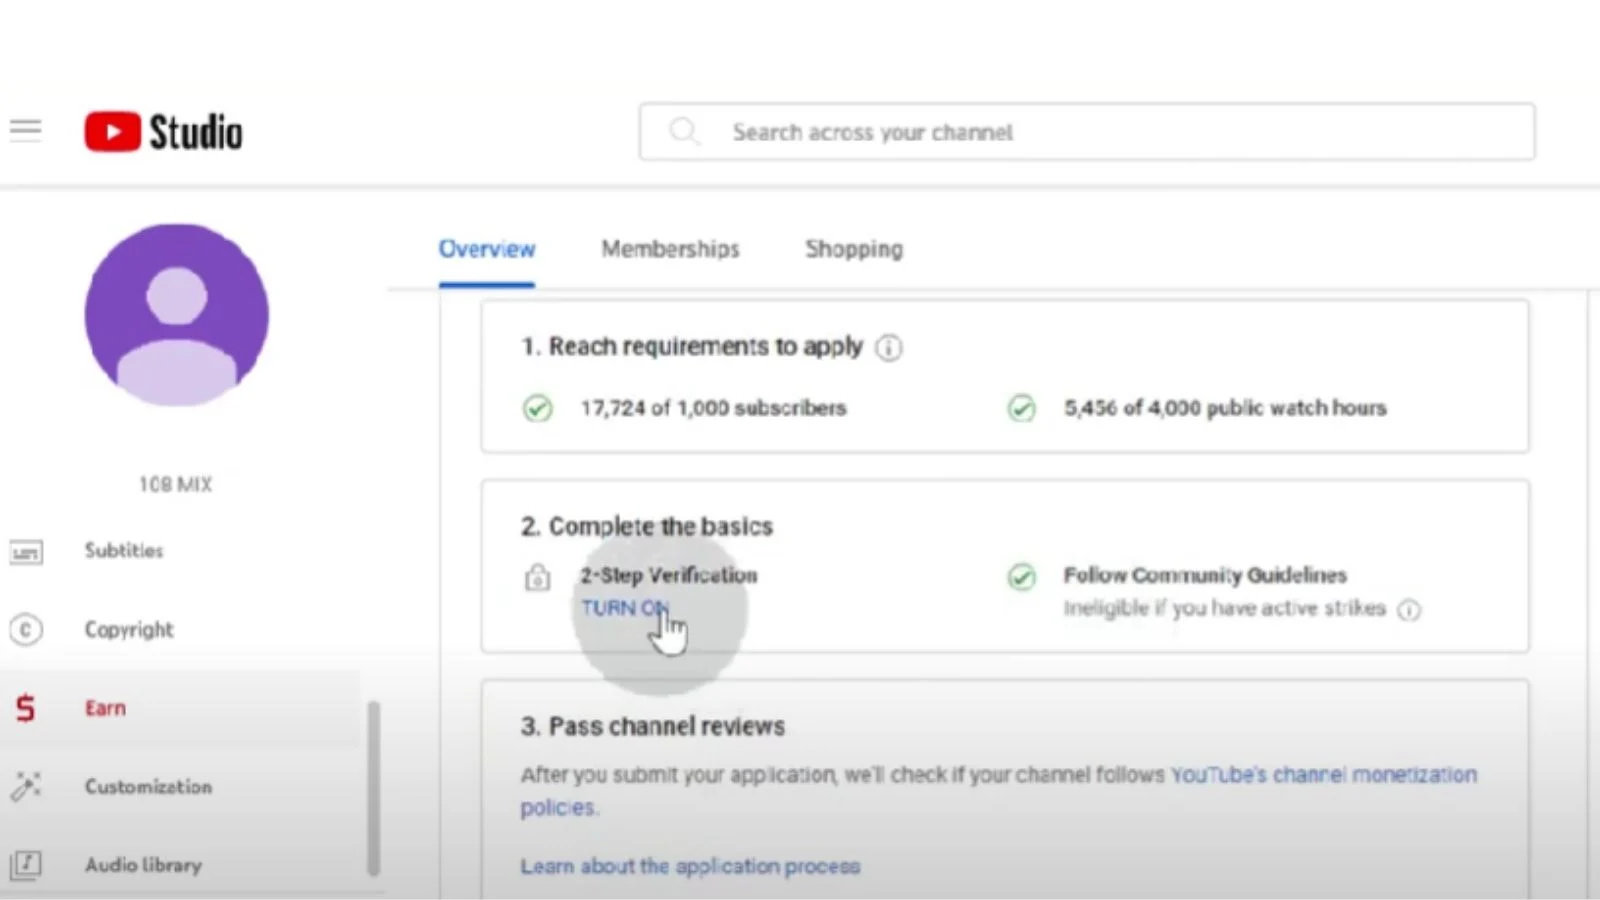Open the hamburger navigation menu
This screenshot has height=900, width=1600.
point(26,131)
